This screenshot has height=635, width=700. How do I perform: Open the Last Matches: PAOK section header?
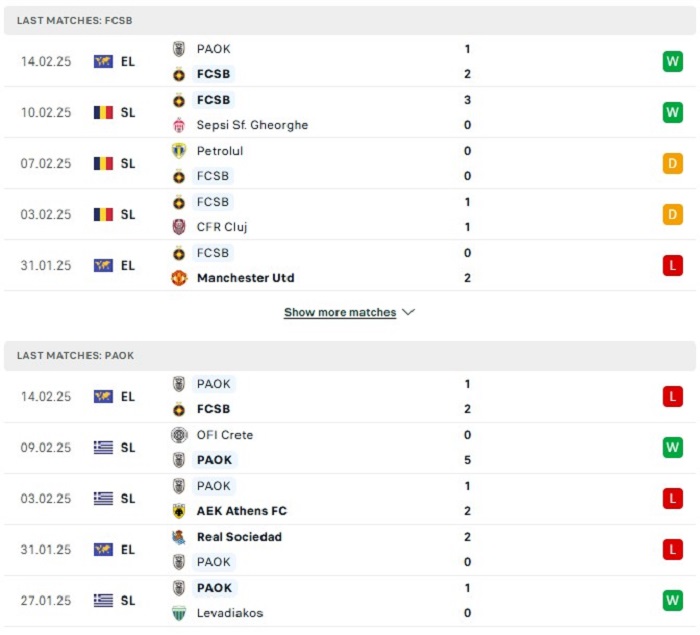click(350, 356)
